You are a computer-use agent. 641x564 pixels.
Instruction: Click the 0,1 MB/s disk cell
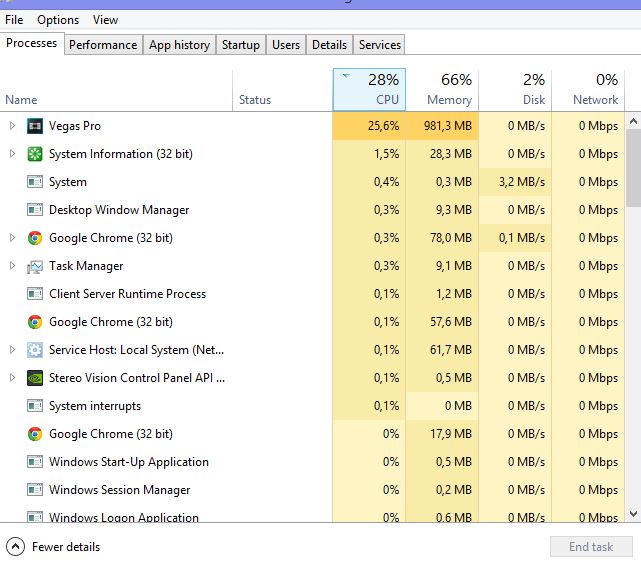(515, 238)
